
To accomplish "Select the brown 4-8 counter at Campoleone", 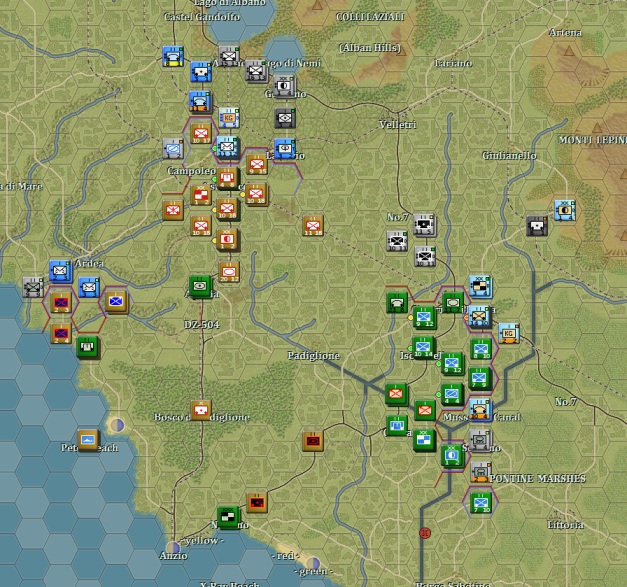I will tap(227, 178).
